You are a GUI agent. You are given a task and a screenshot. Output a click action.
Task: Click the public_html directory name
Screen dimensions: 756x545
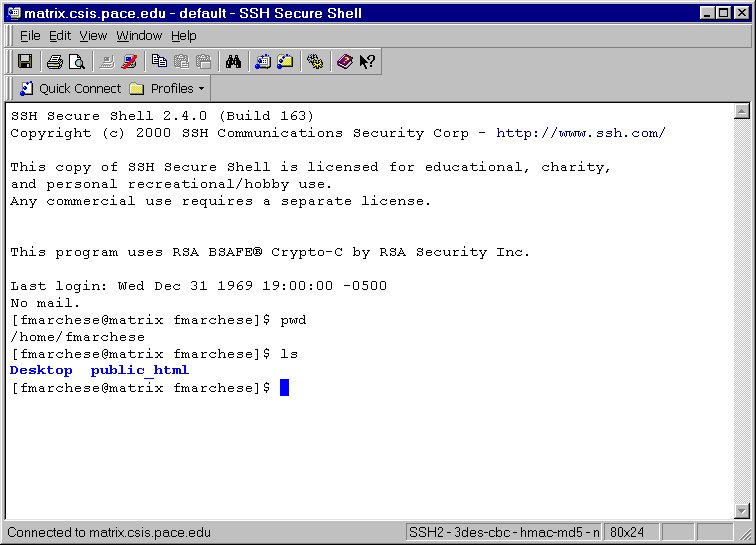pos(140,370)
